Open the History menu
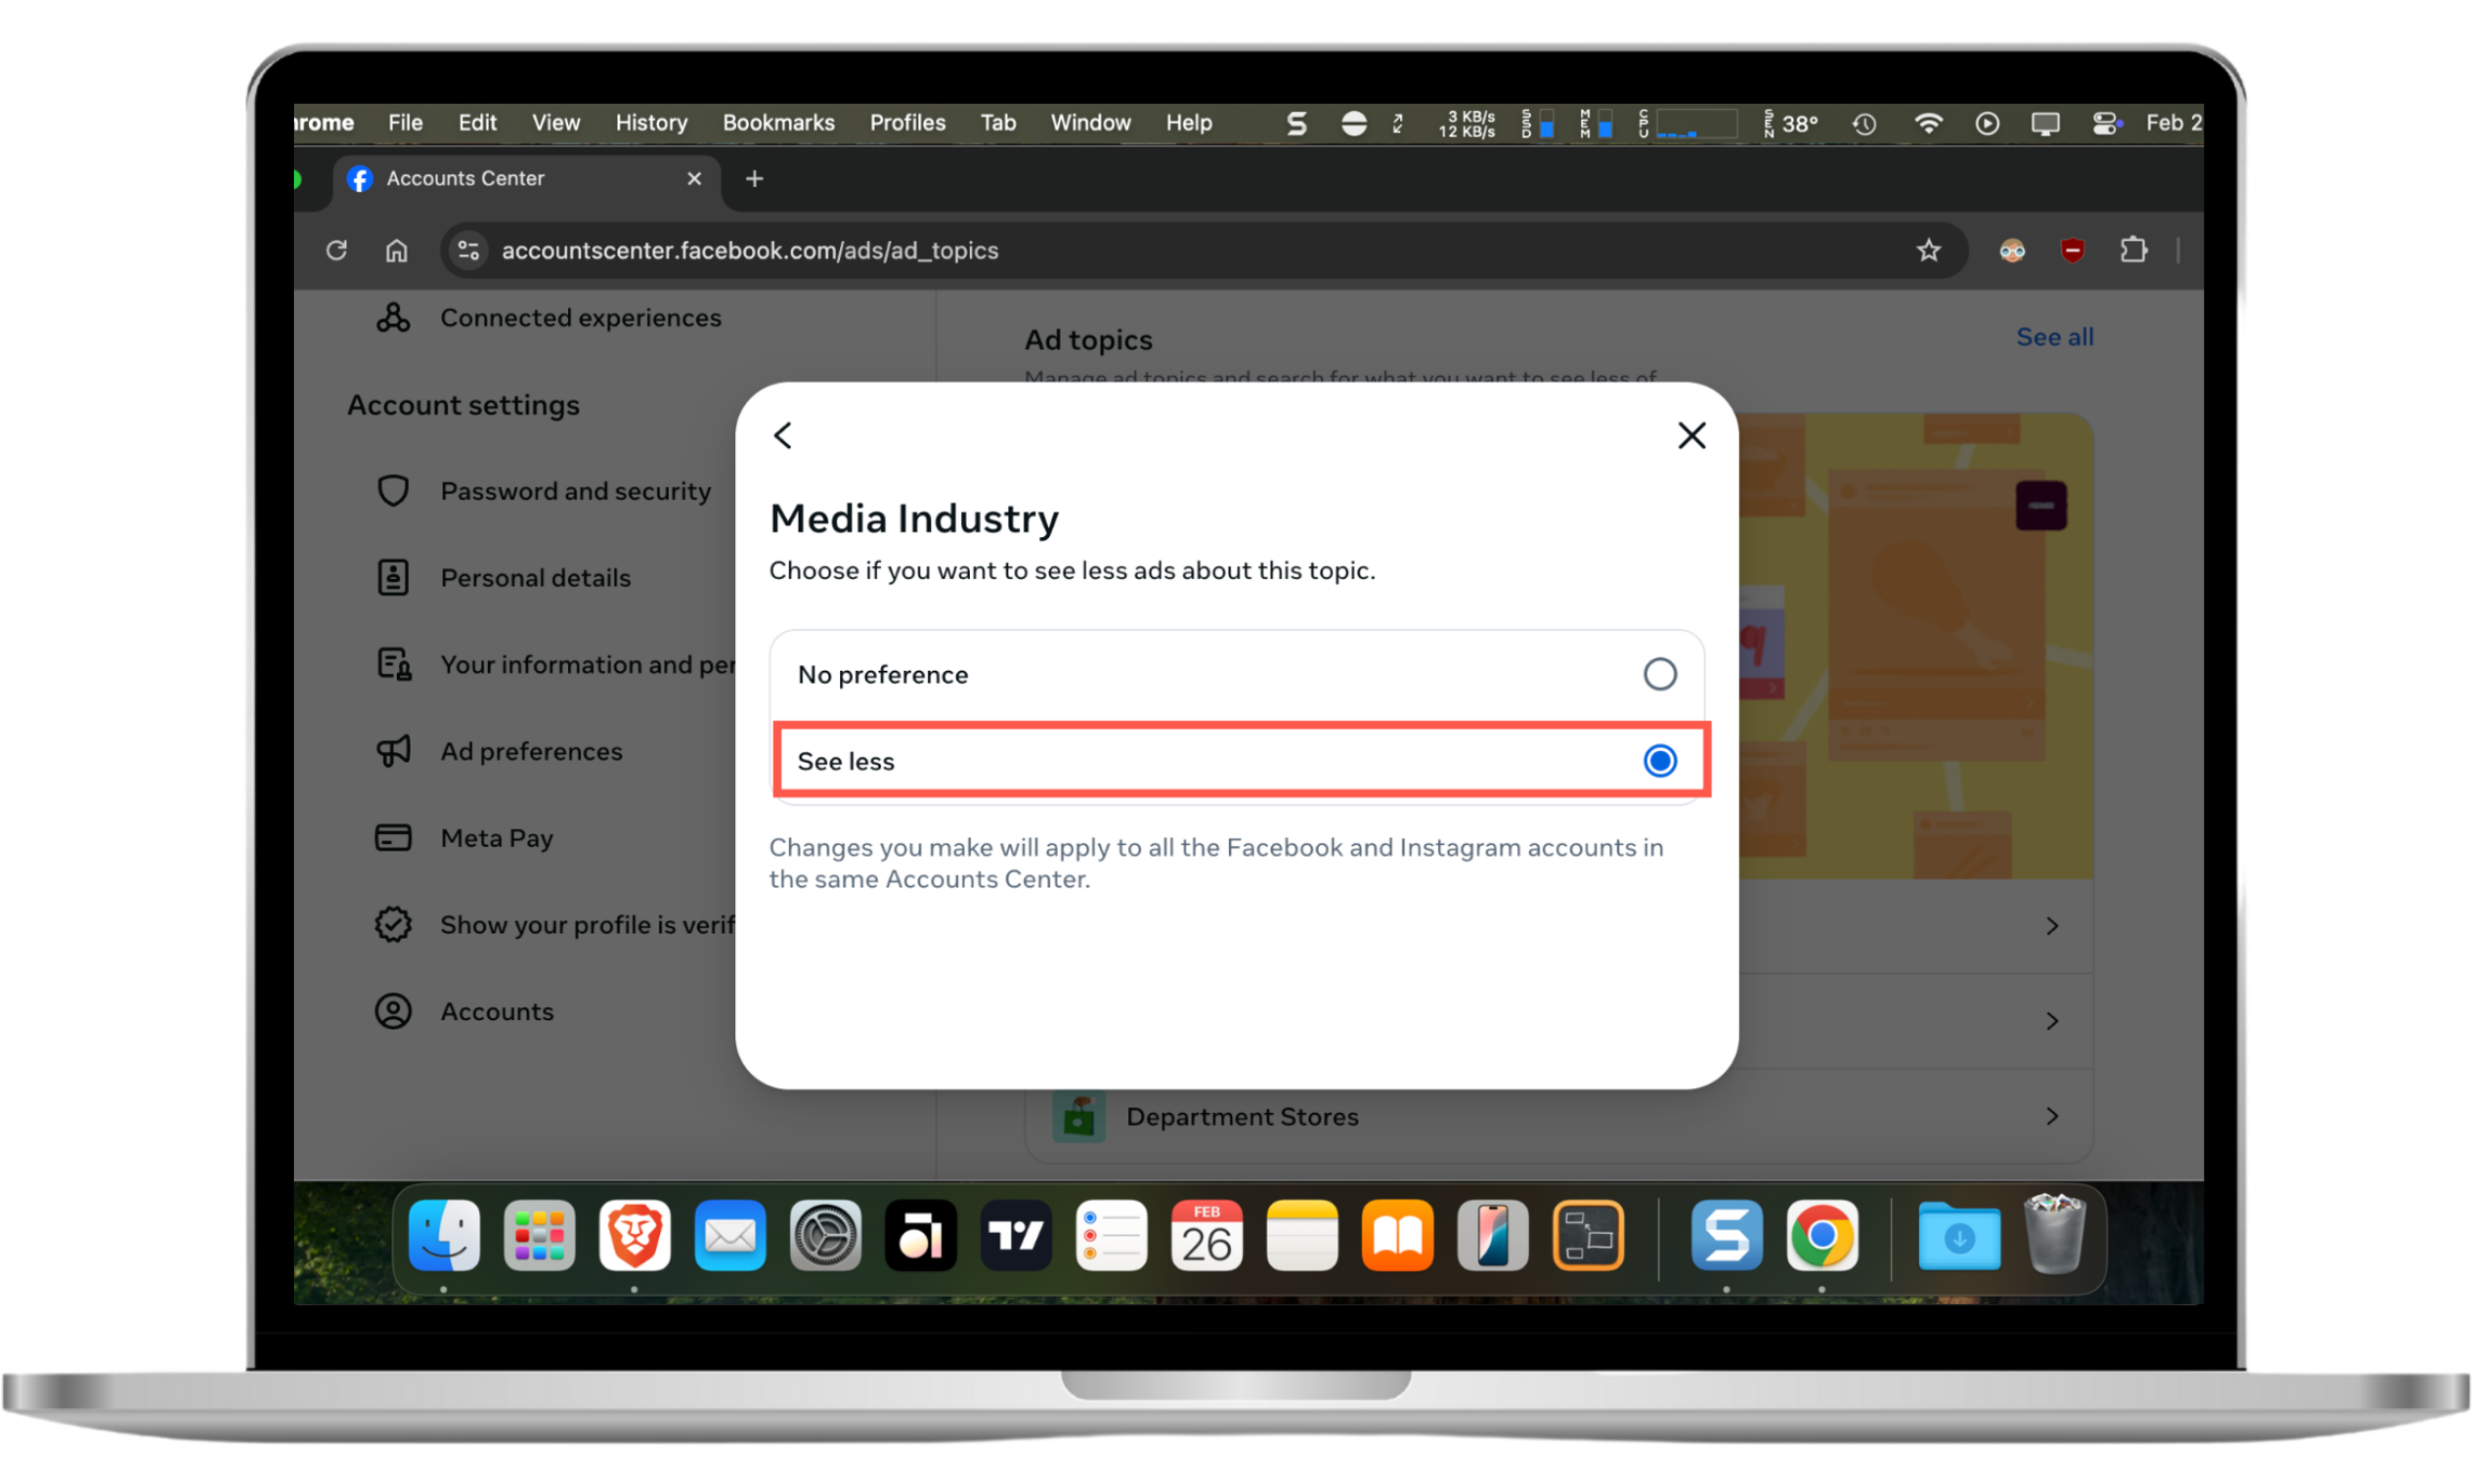This screenshot has height=1484, width=2474. (651, 123)
